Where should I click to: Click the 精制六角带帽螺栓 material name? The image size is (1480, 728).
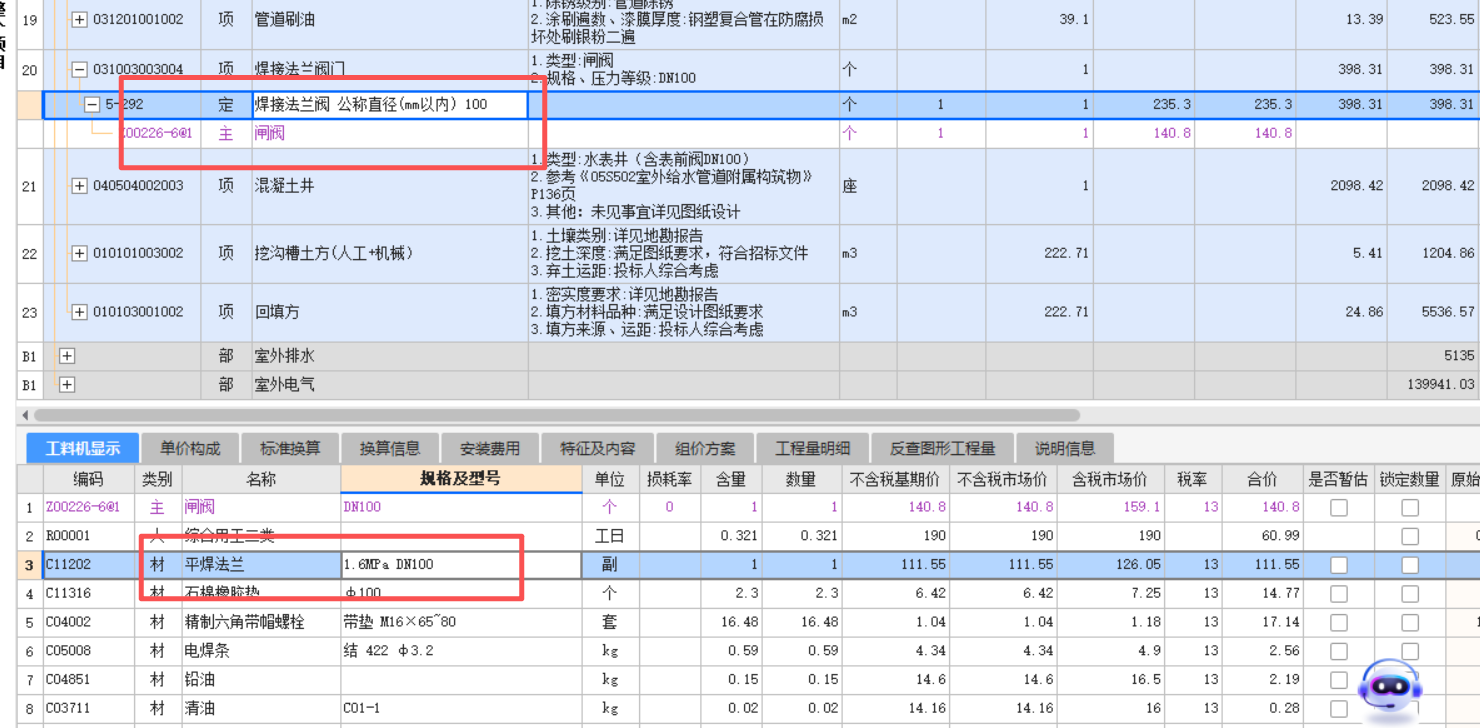(245, 622)
